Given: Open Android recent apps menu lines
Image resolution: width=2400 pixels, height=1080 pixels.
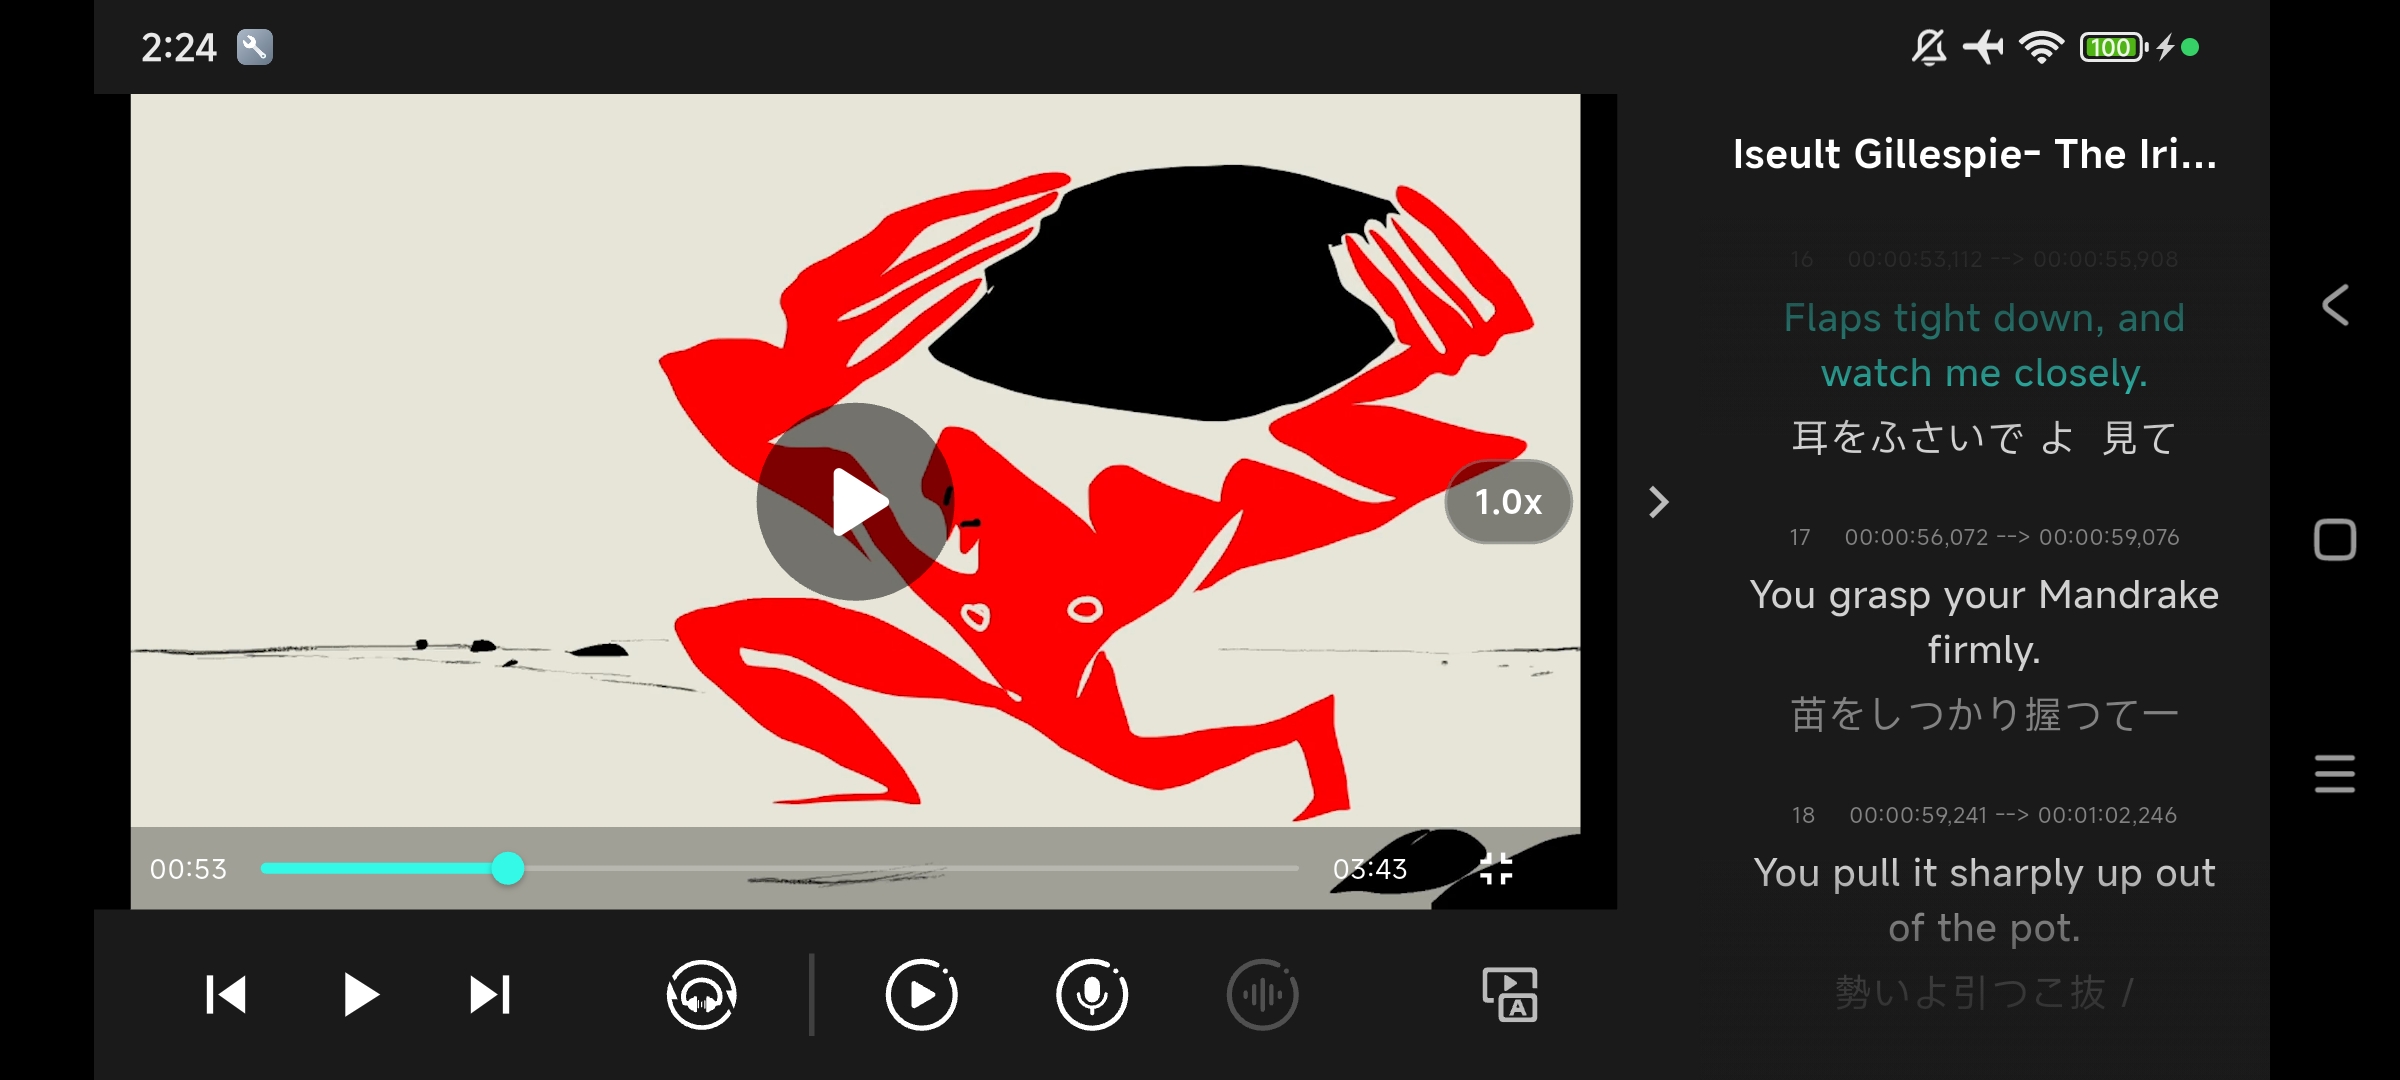Looking at the screenshot, I should 2334,774.
